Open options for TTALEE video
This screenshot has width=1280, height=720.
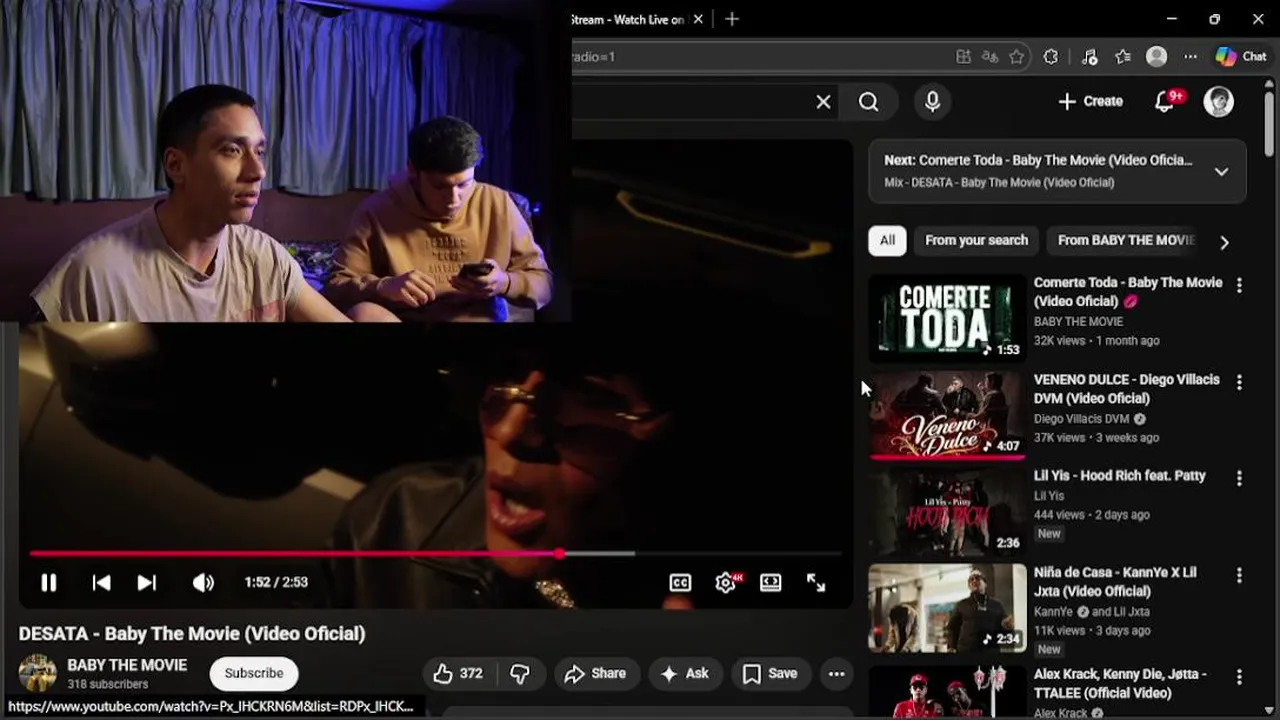point(1239,676)
